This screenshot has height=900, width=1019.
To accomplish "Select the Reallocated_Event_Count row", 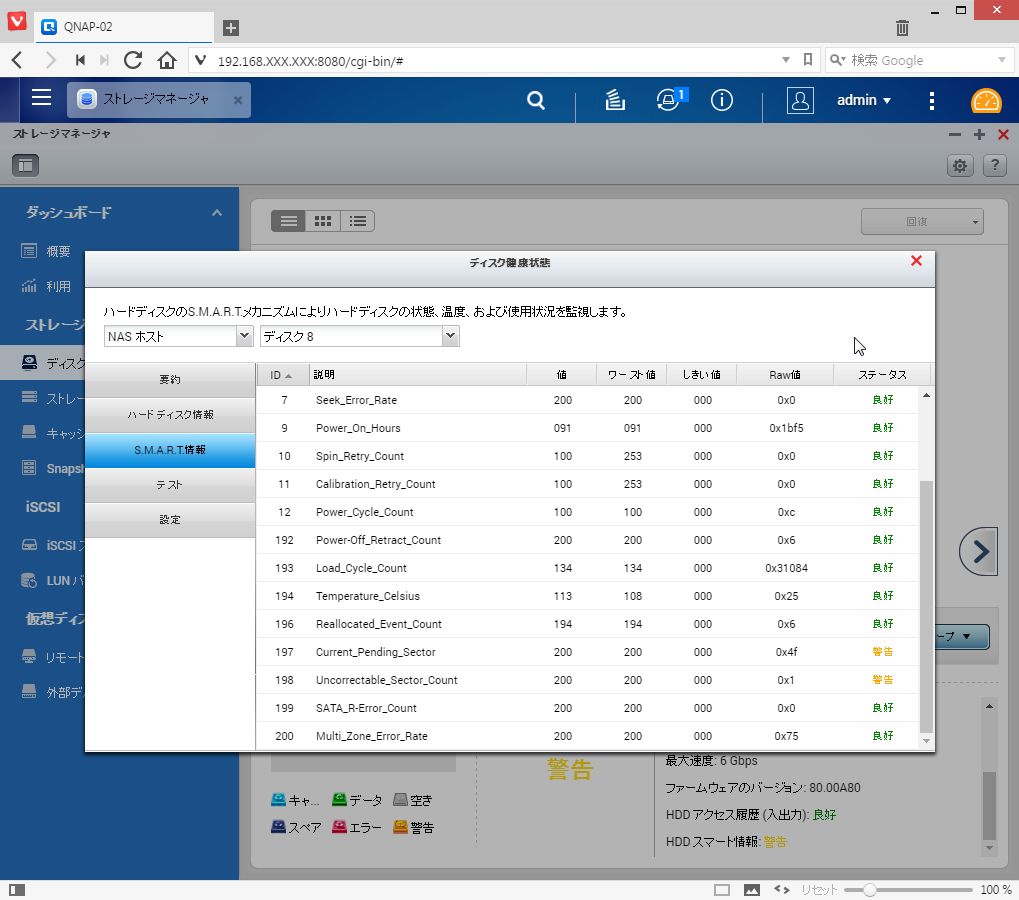I will pyautogui.click(x=587, y=624).
